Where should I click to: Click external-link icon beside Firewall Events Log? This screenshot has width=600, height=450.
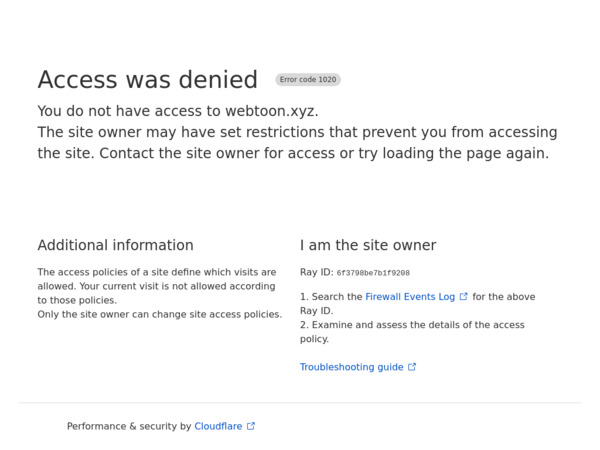pos(463,297)
